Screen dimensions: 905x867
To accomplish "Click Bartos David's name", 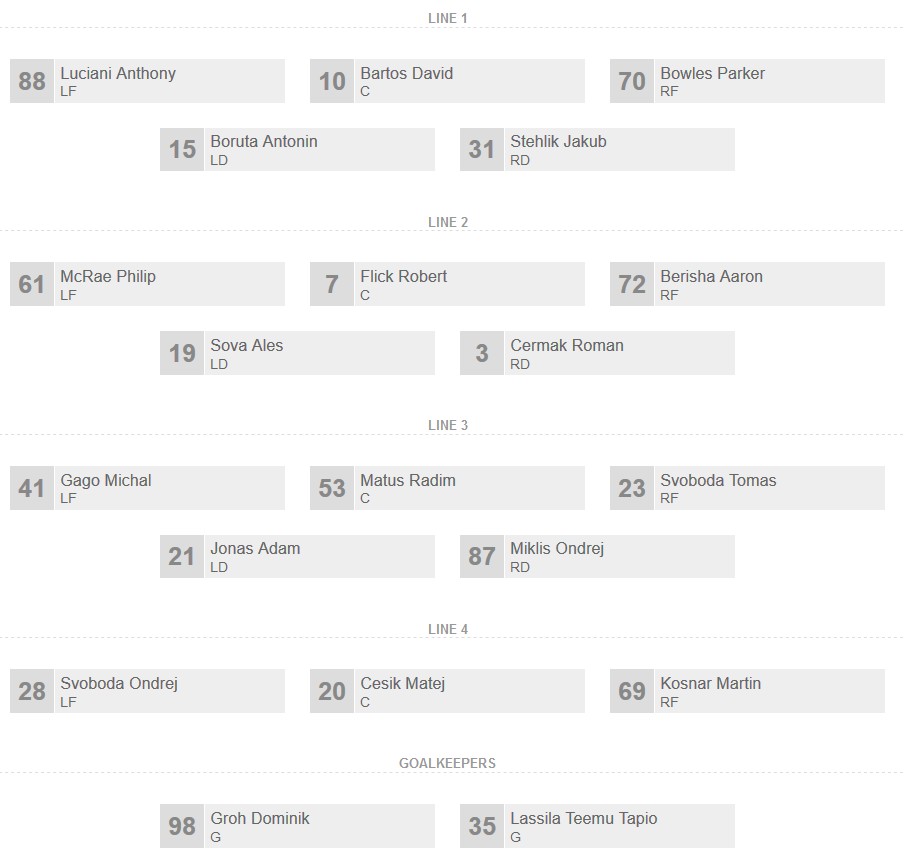I will click(x=406, y=74).
